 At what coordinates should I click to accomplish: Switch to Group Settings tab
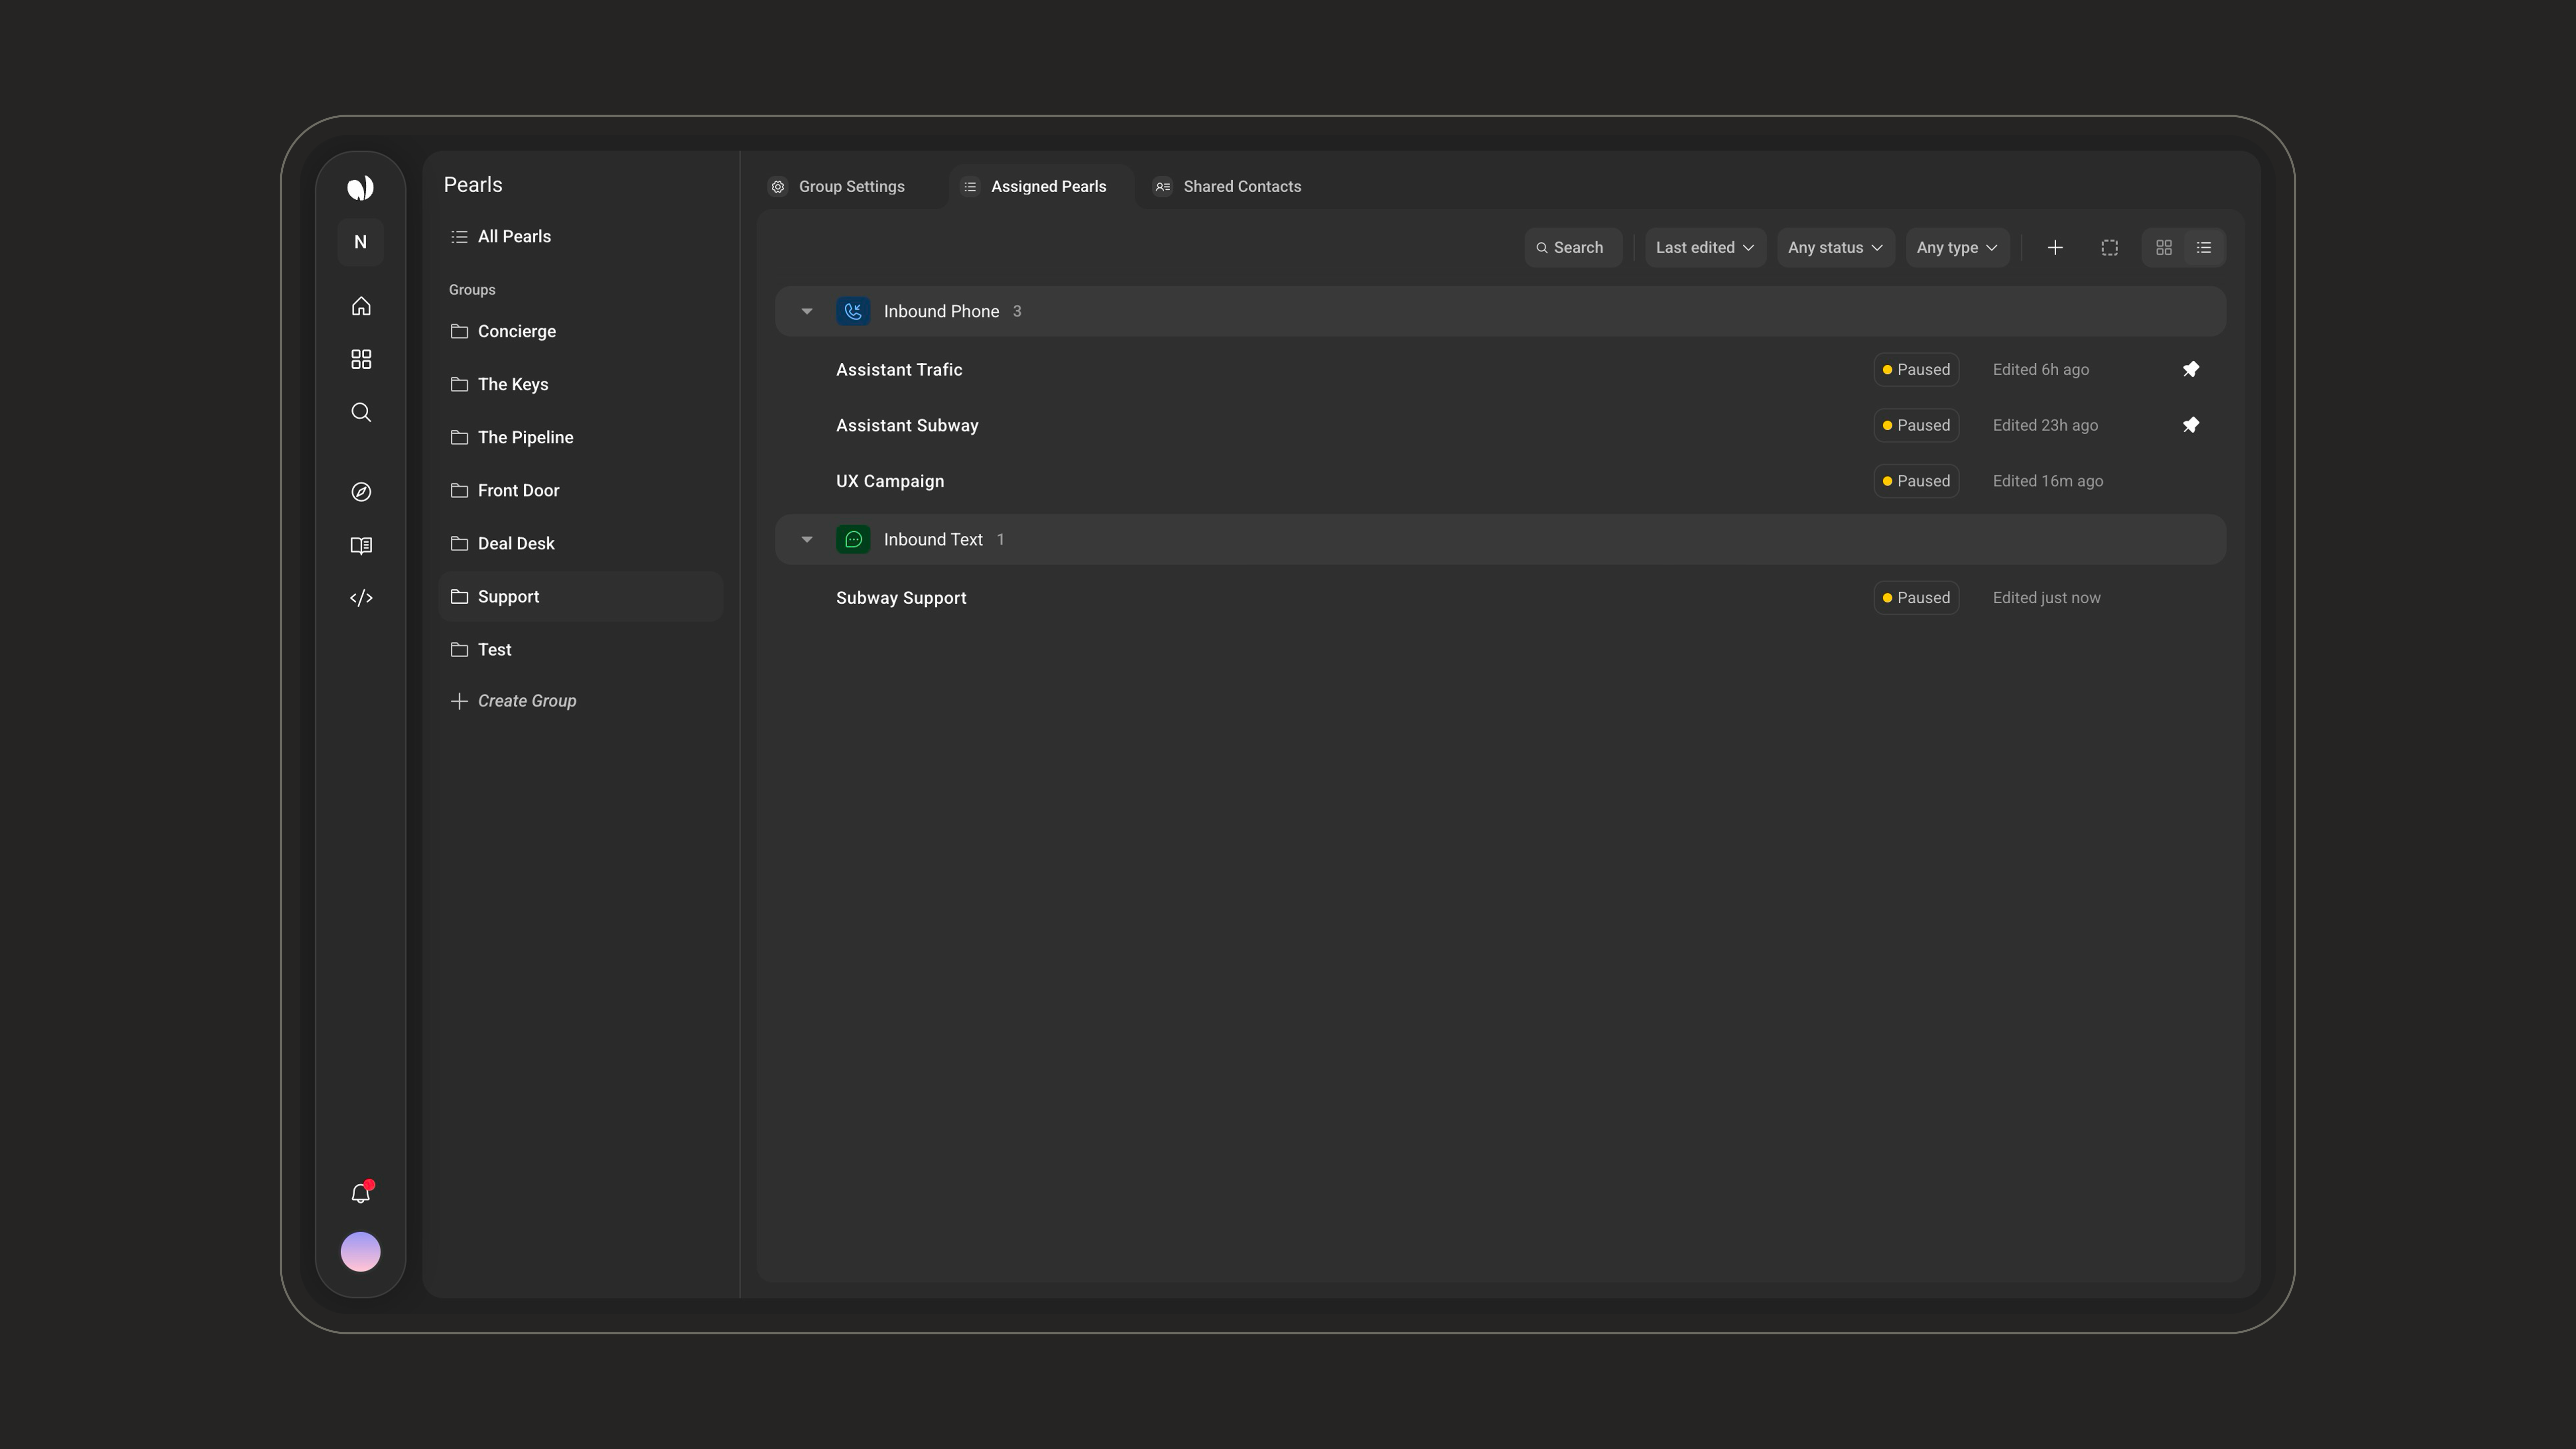coord(837,187)
